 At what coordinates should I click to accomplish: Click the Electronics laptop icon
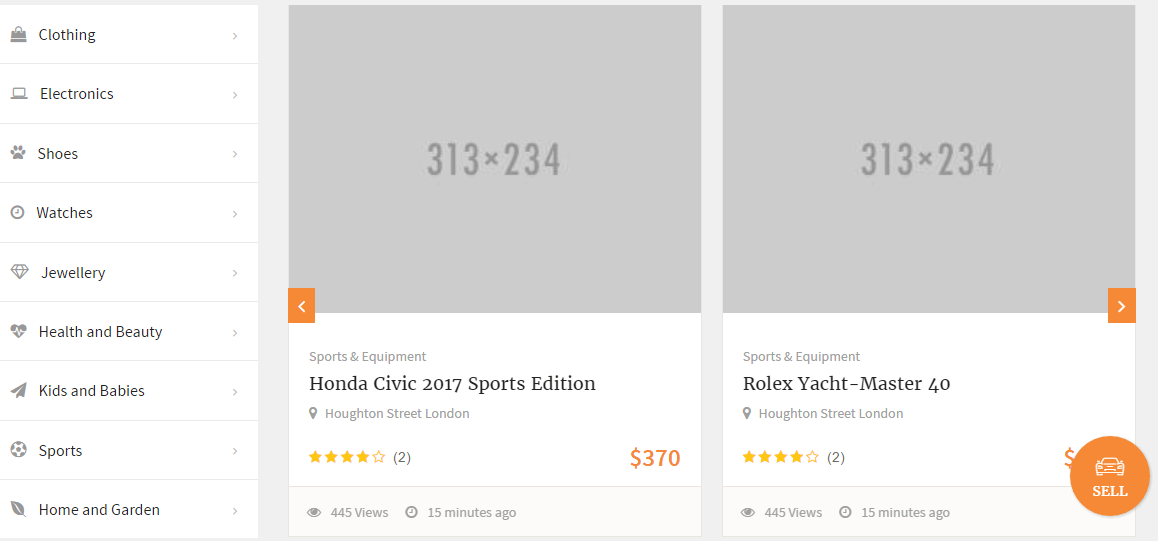tap(19, 94)
